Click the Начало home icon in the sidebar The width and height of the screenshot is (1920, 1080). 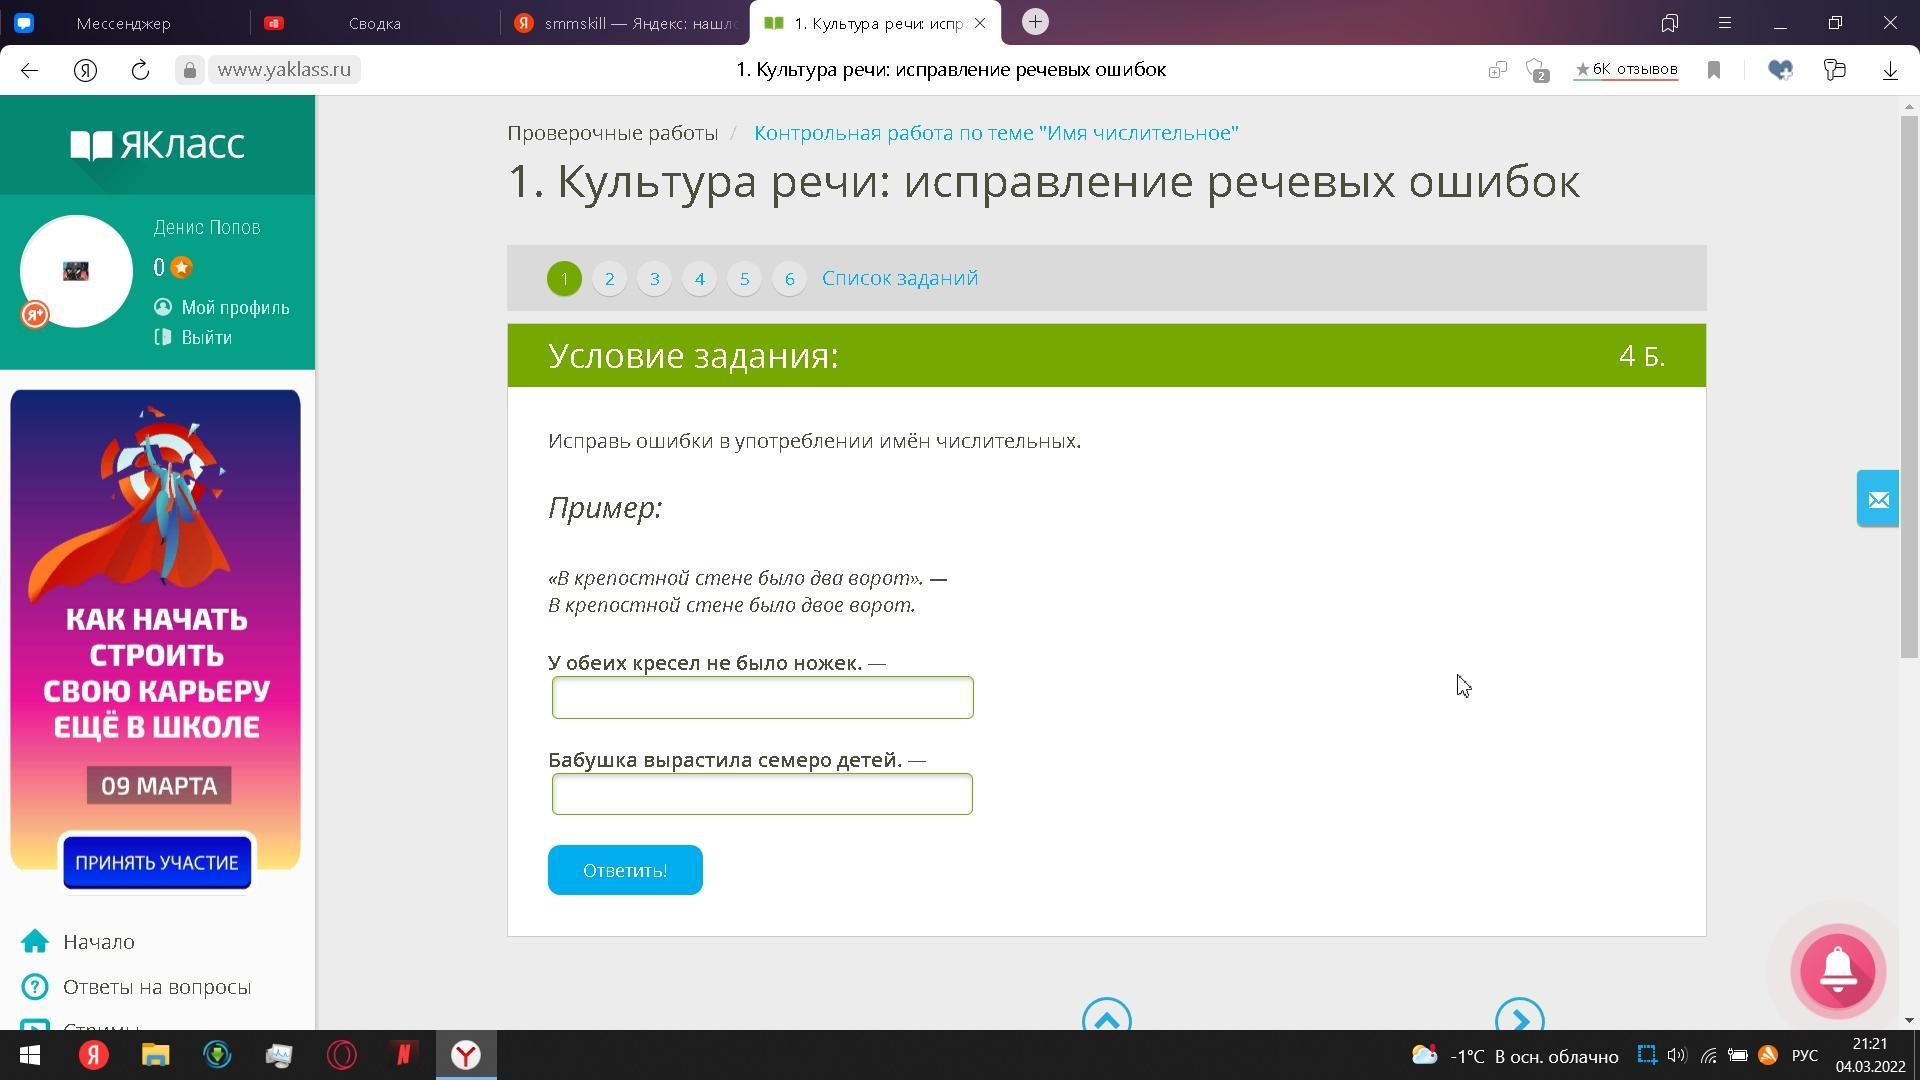coord(35,942)
